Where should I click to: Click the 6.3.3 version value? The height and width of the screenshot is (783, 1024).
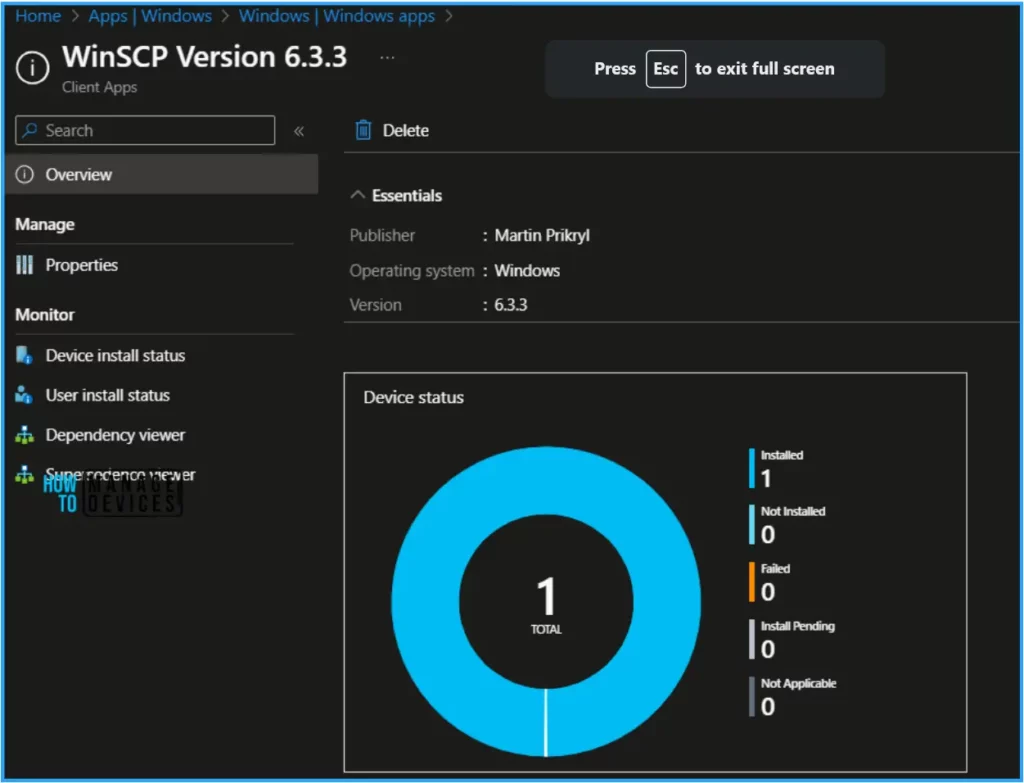pos(511,305)
